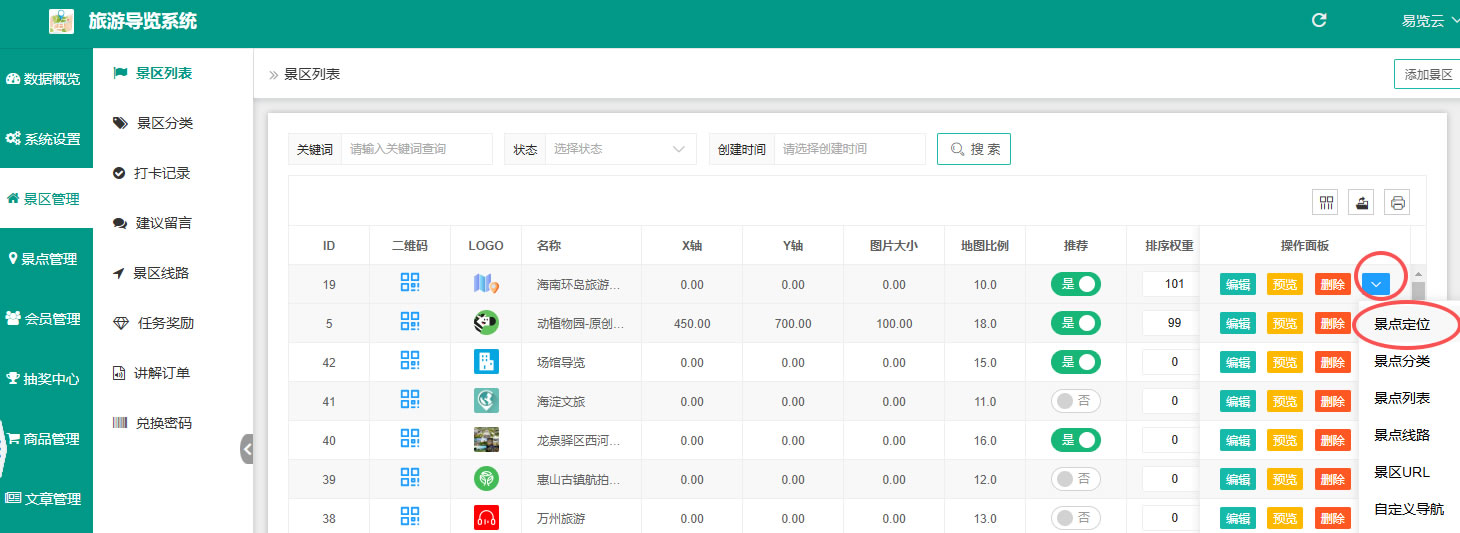Click the 万州旅游 red headphone logo
Screen dimensions: 1460x533
pos(486,518)
